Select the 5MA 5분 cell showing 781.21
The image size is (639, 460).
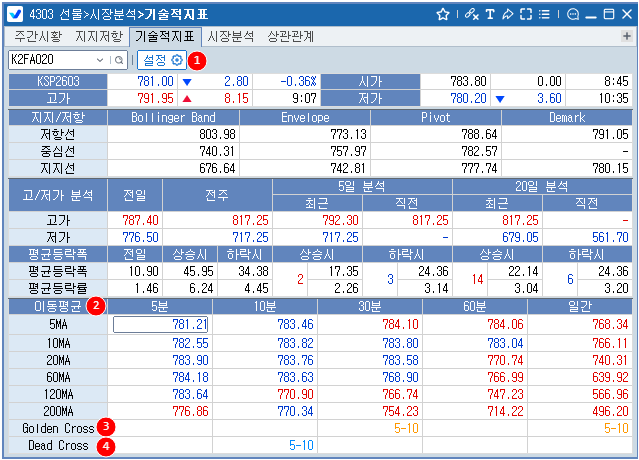point(160,324)
